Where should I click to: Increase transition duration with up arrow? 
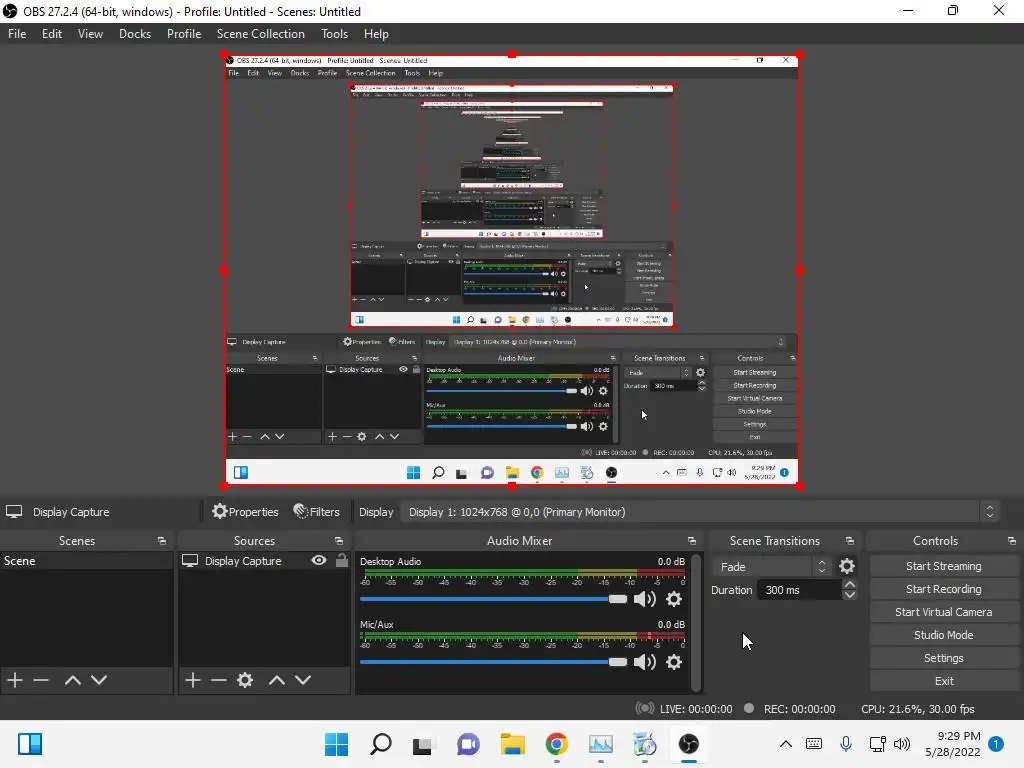[x=850, y=584]
